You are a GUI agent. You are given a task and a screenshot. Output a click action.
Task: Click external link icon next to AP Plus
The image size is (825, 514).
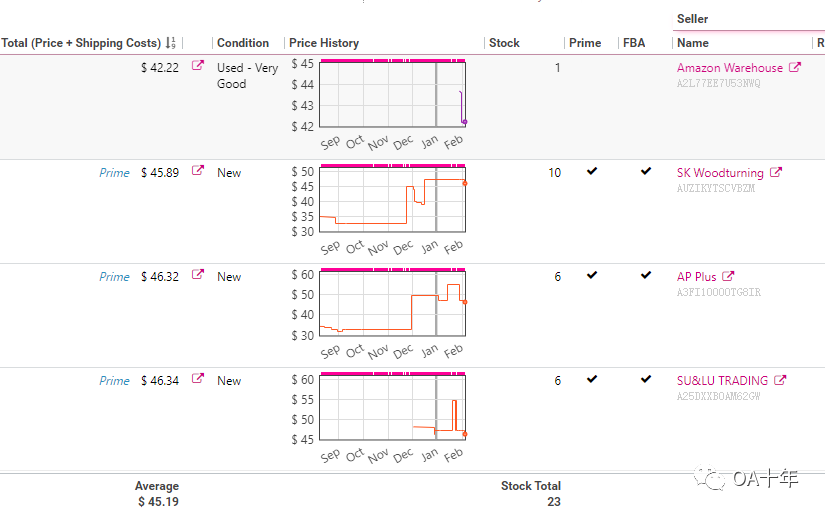coord(729,276)
